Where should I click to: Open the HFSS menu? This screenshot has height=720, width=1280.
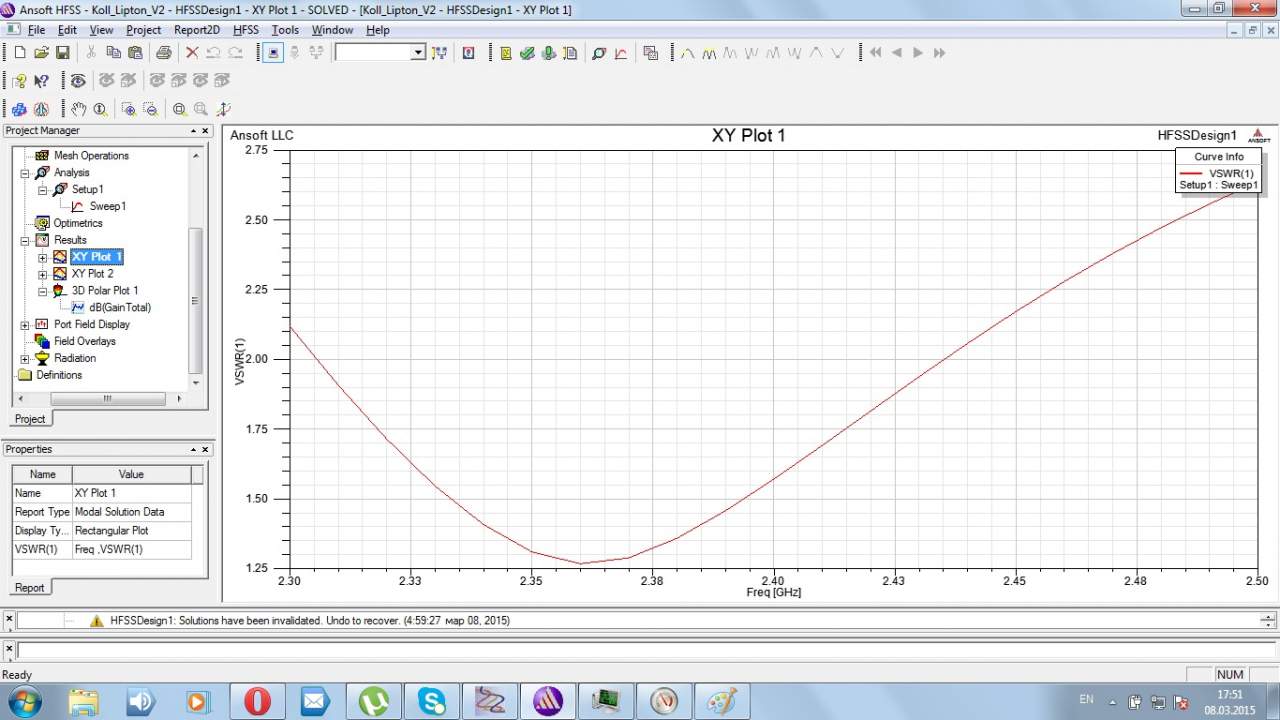[246, 30]
